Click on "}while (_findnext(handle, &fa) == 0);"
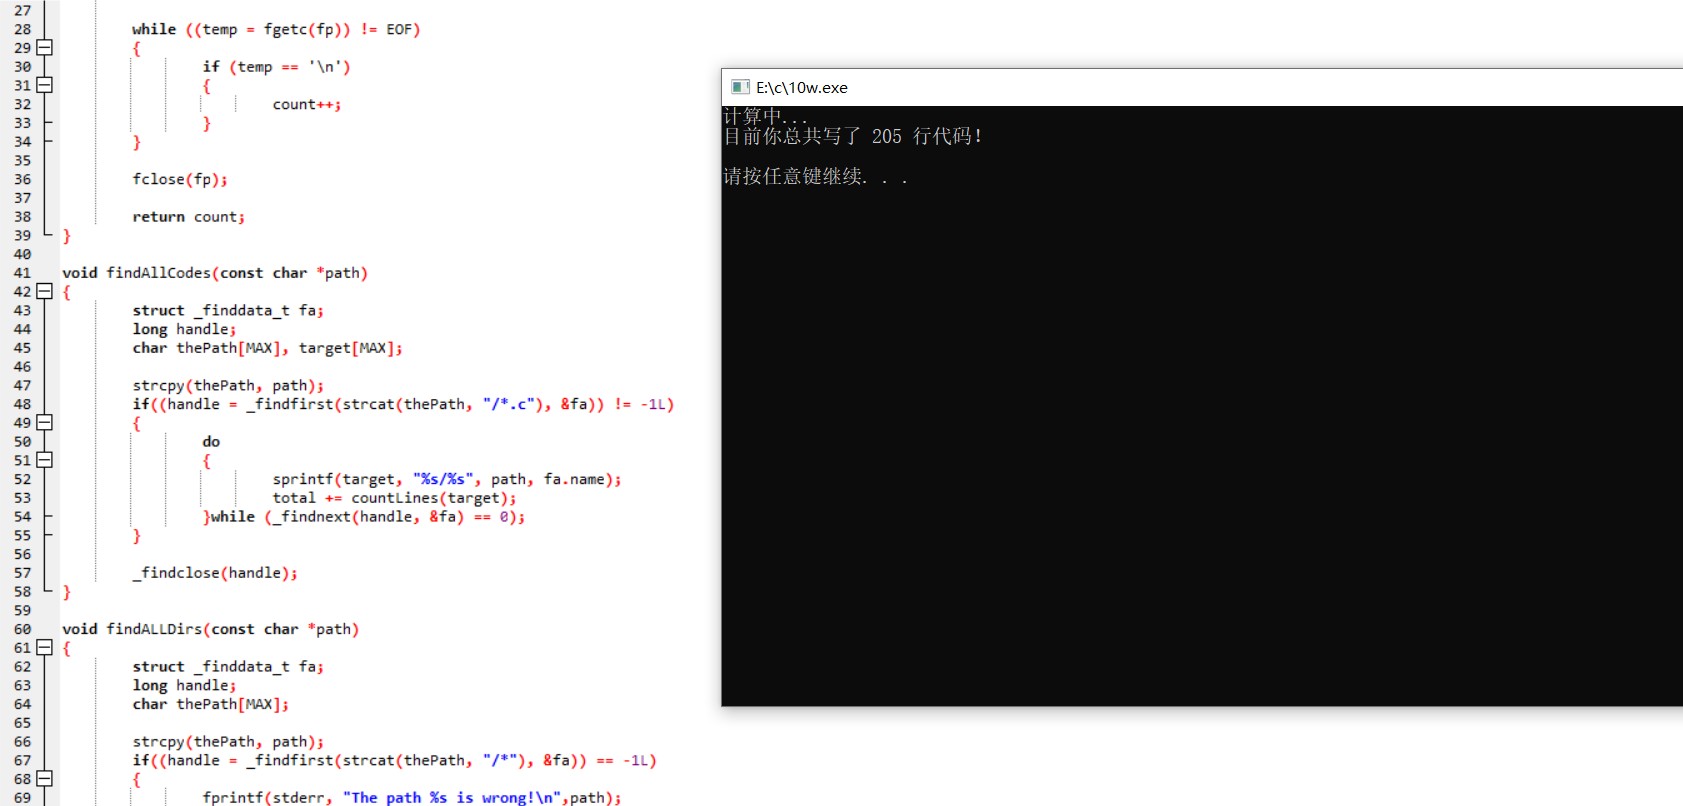The height and width of the screenshot is (806, 1683). pyautogui.click(x=364, y=517)
